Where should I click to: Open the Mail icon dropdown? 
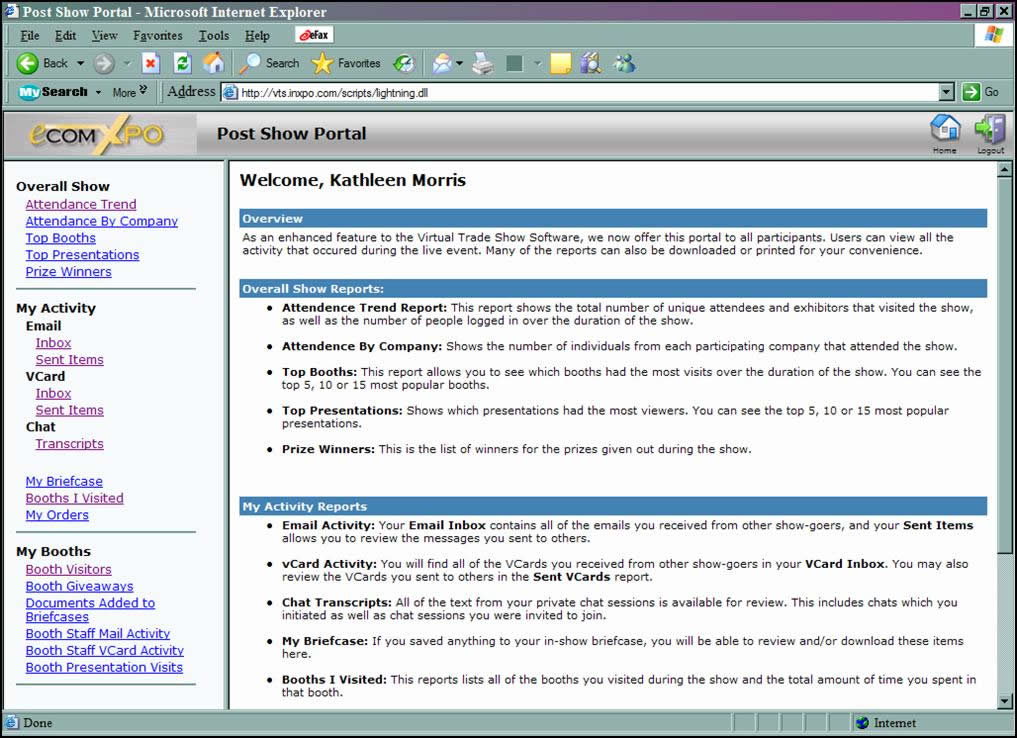coord(460,63)
